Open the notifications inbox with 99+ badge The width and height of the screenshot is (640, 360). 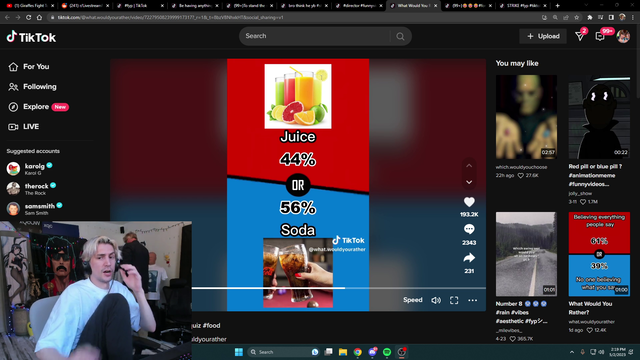[x=600, y=36]
